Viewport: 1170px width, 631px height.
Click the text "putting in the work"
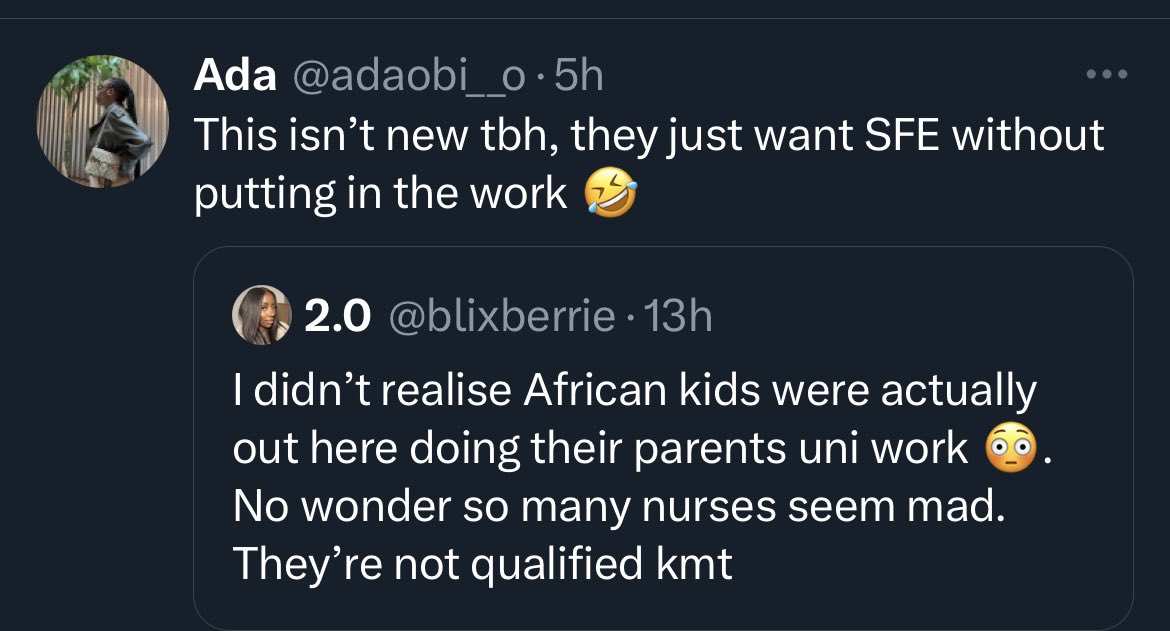(x=380, y=194)
